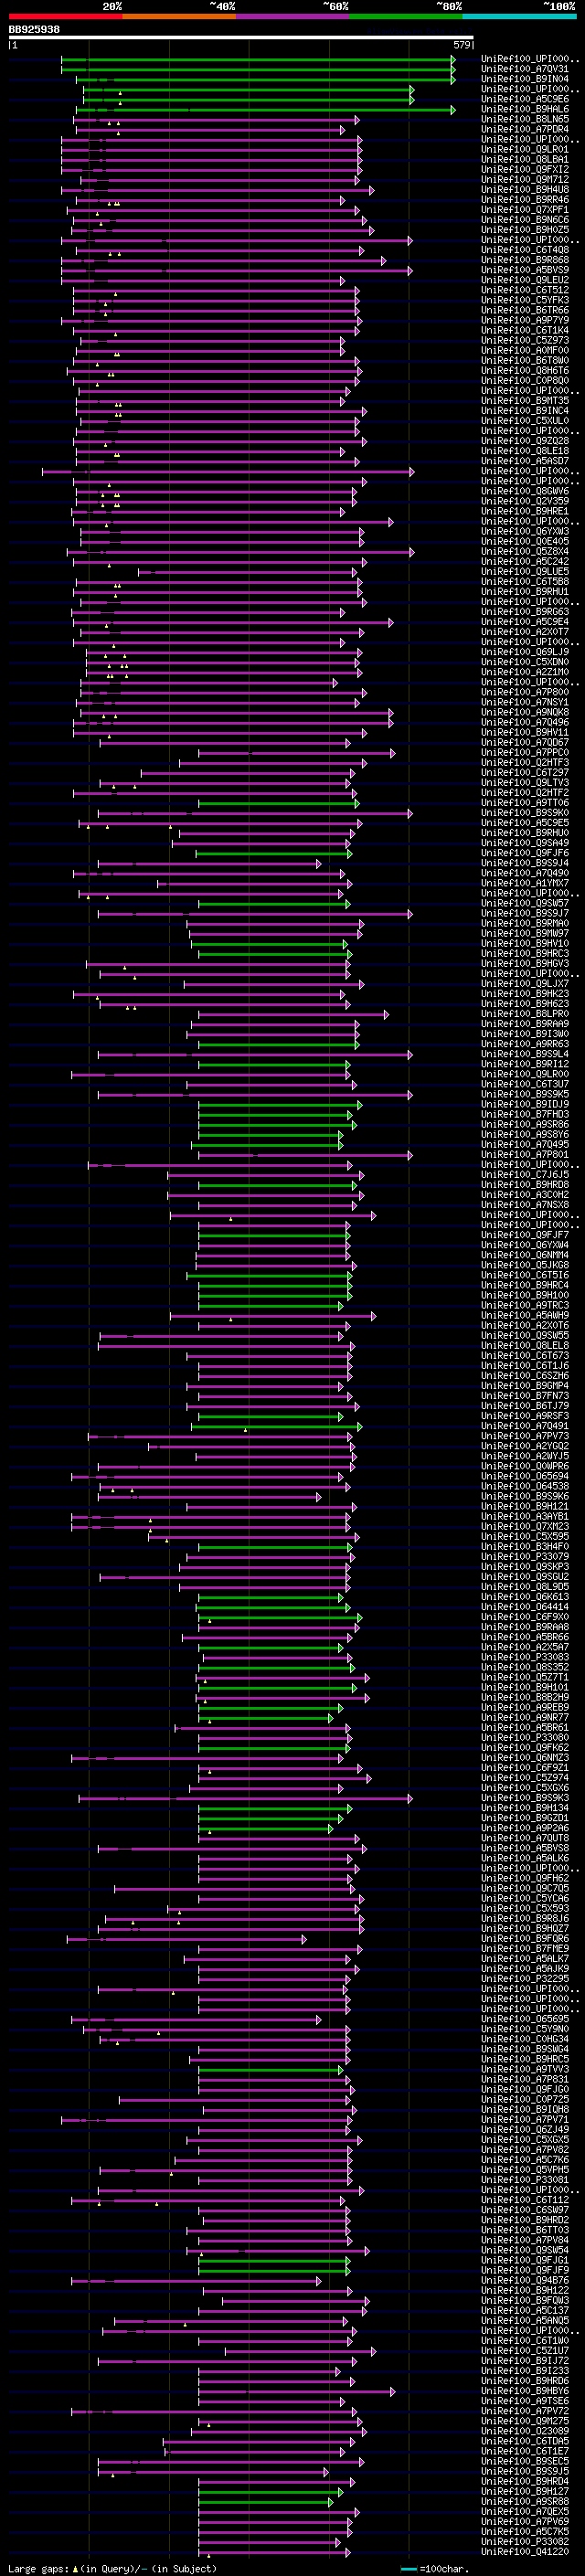Choose hit UniRef100_B9R868

525,260
